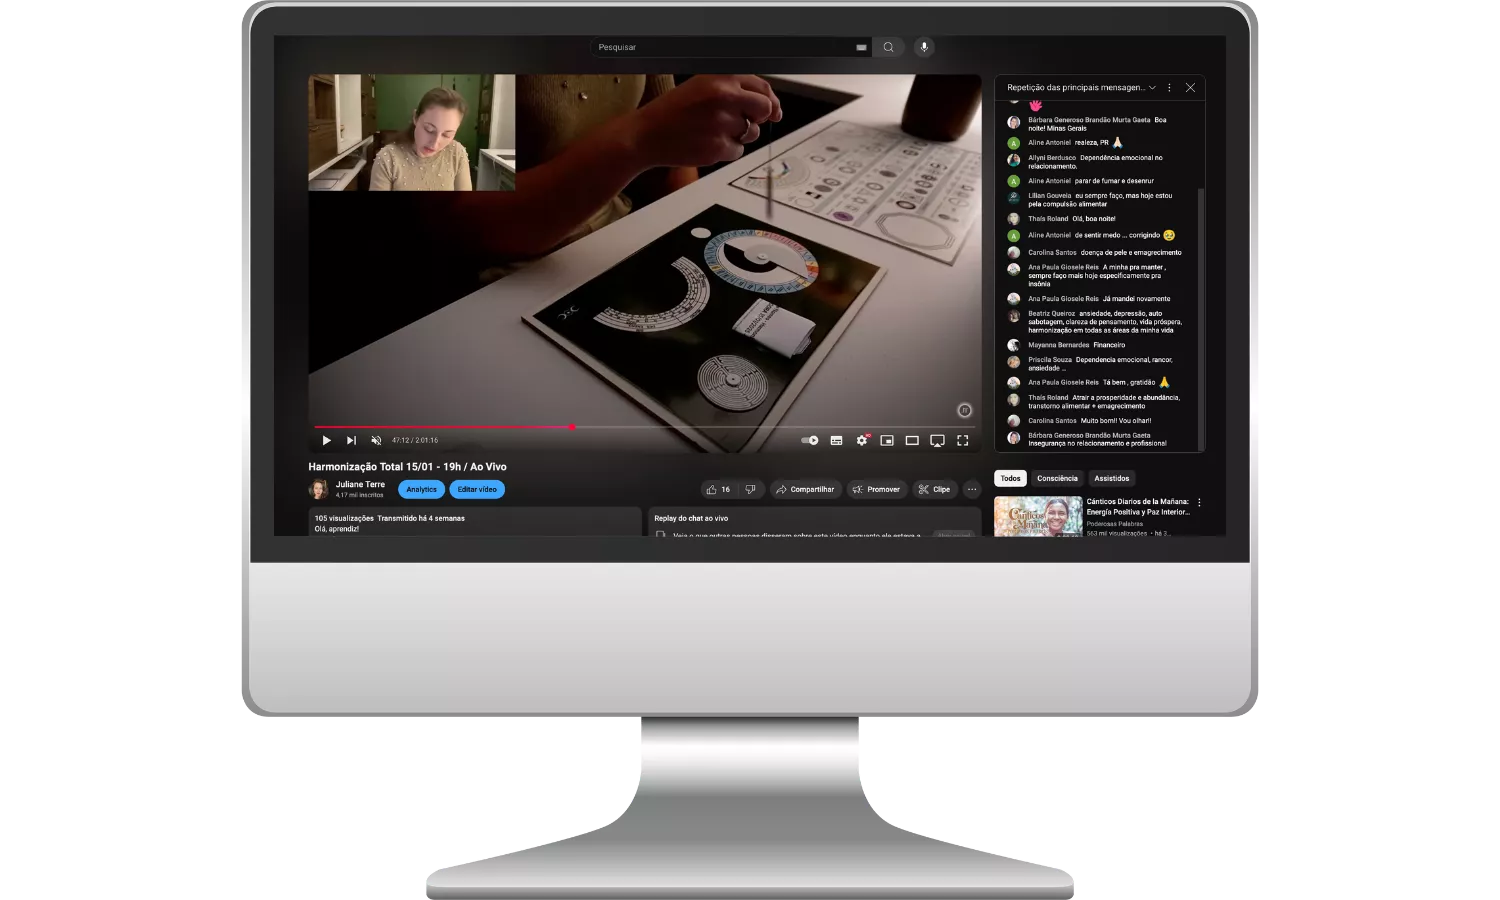Screen dimensions: 1500x900
Task: Open the chat panel options menu
Action: pyautogui.click(x=1169, y=88)
